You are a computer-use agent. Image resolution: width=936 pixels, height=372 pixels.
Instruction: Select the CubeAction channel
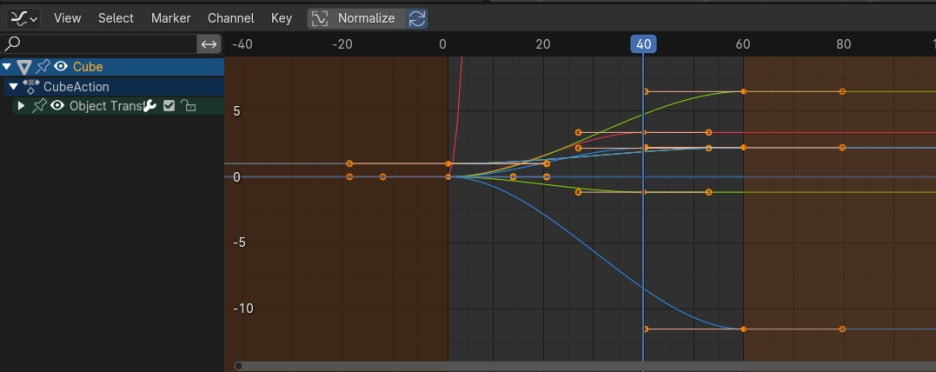76,87
